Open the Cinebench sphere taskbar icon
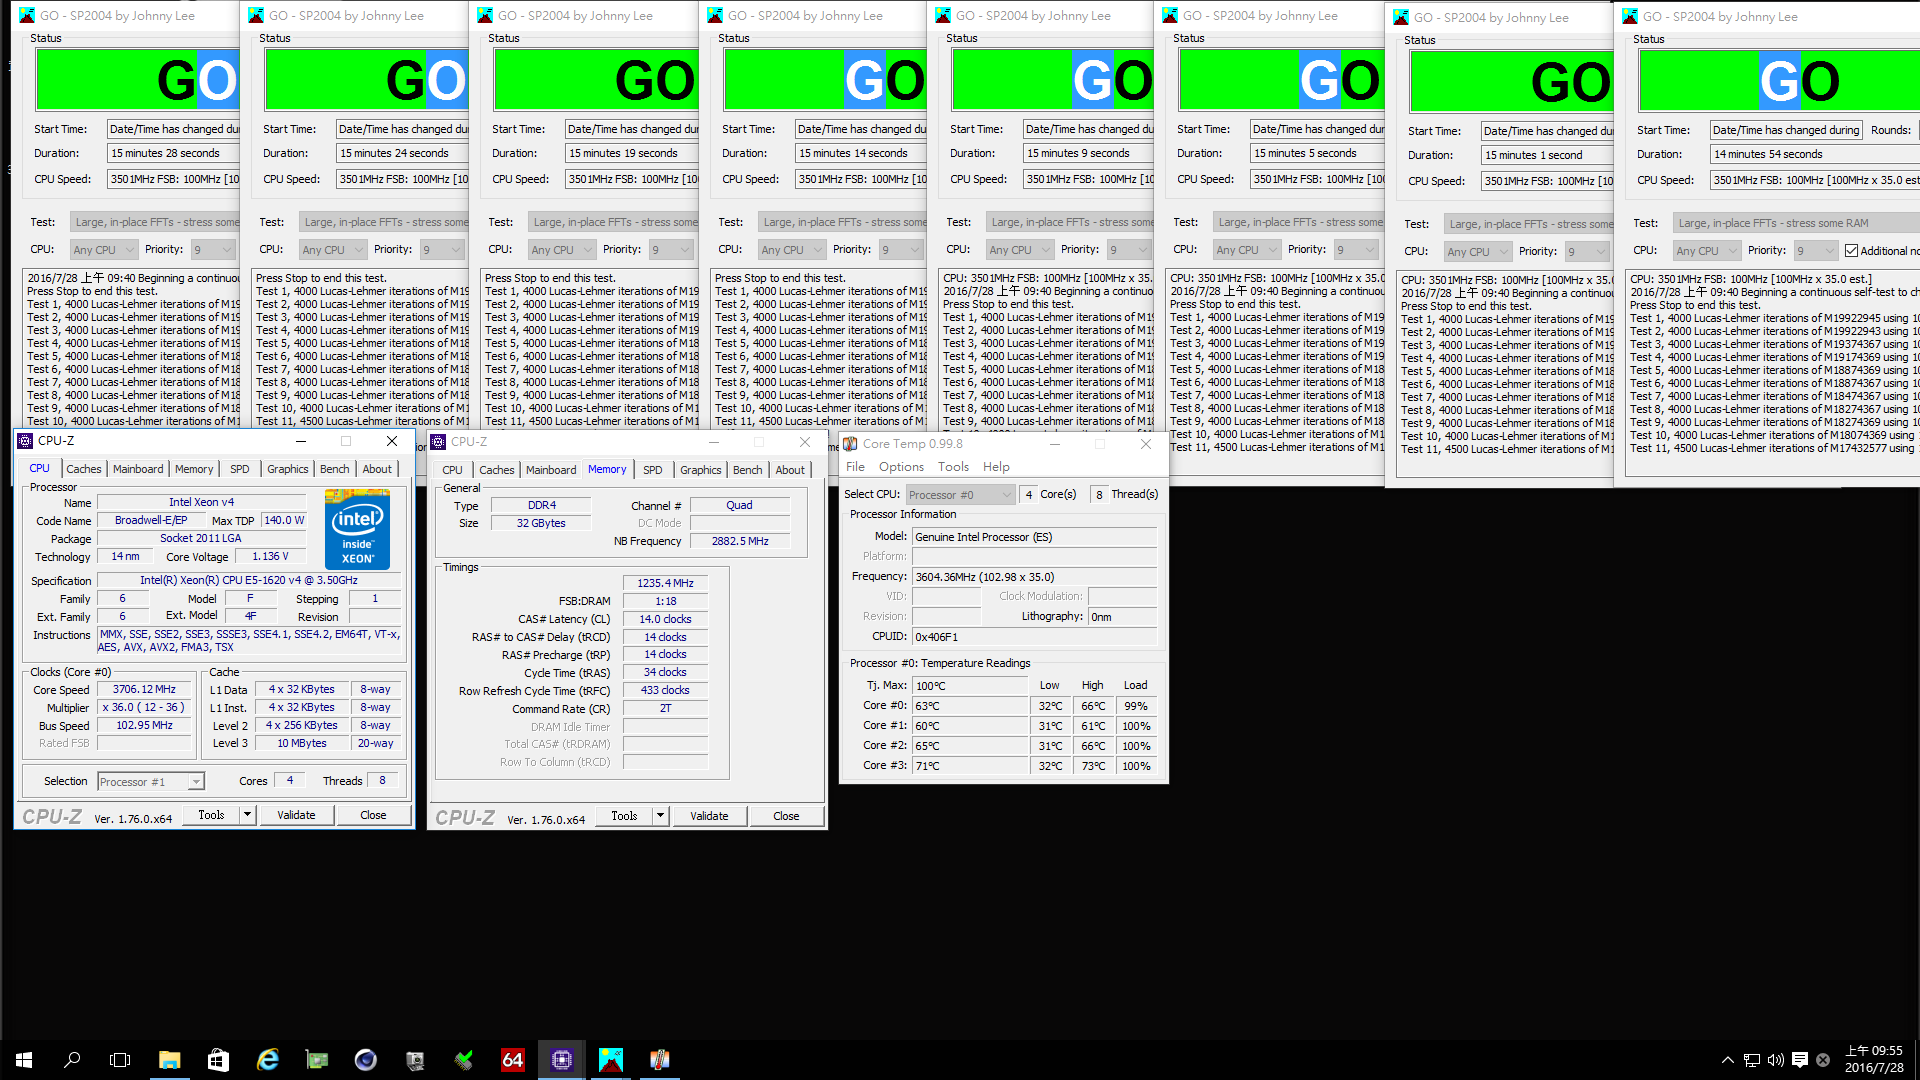This screenshot has width=1920, height=1080. pos(365,1060)
